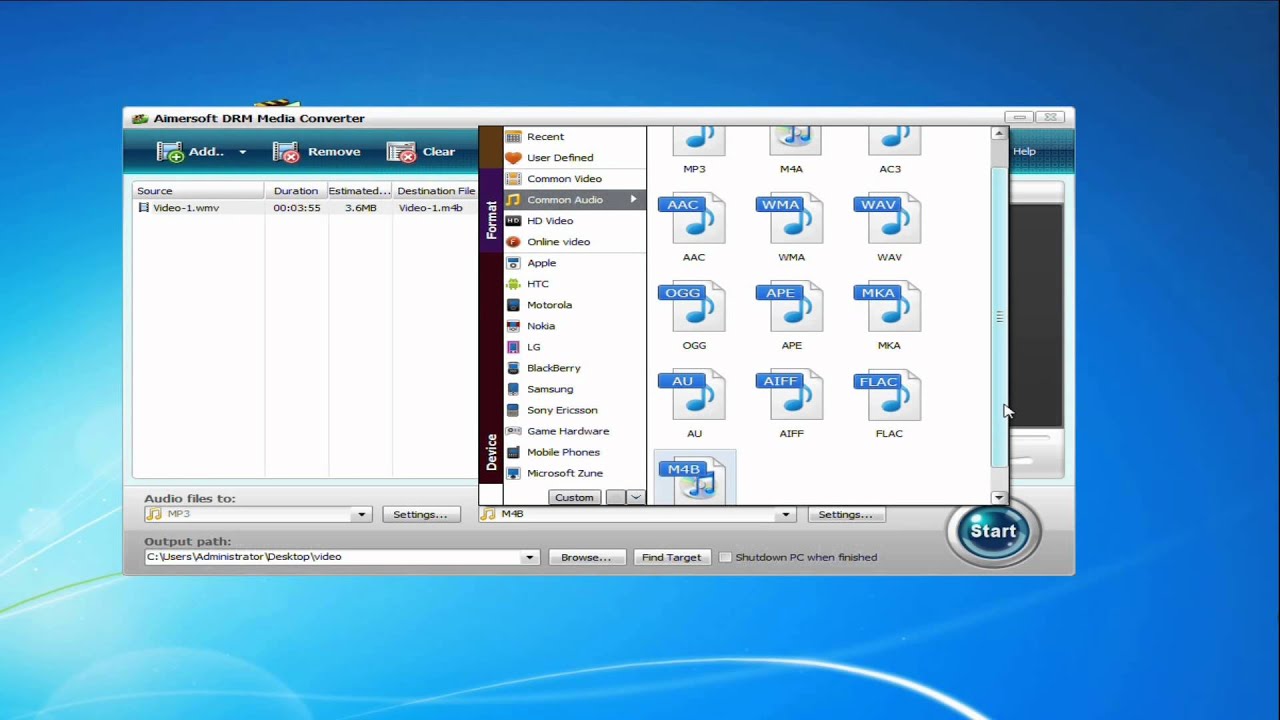Click the format list scroll-up arrow
Viewport: 1280px width, 720px height.
999,133
